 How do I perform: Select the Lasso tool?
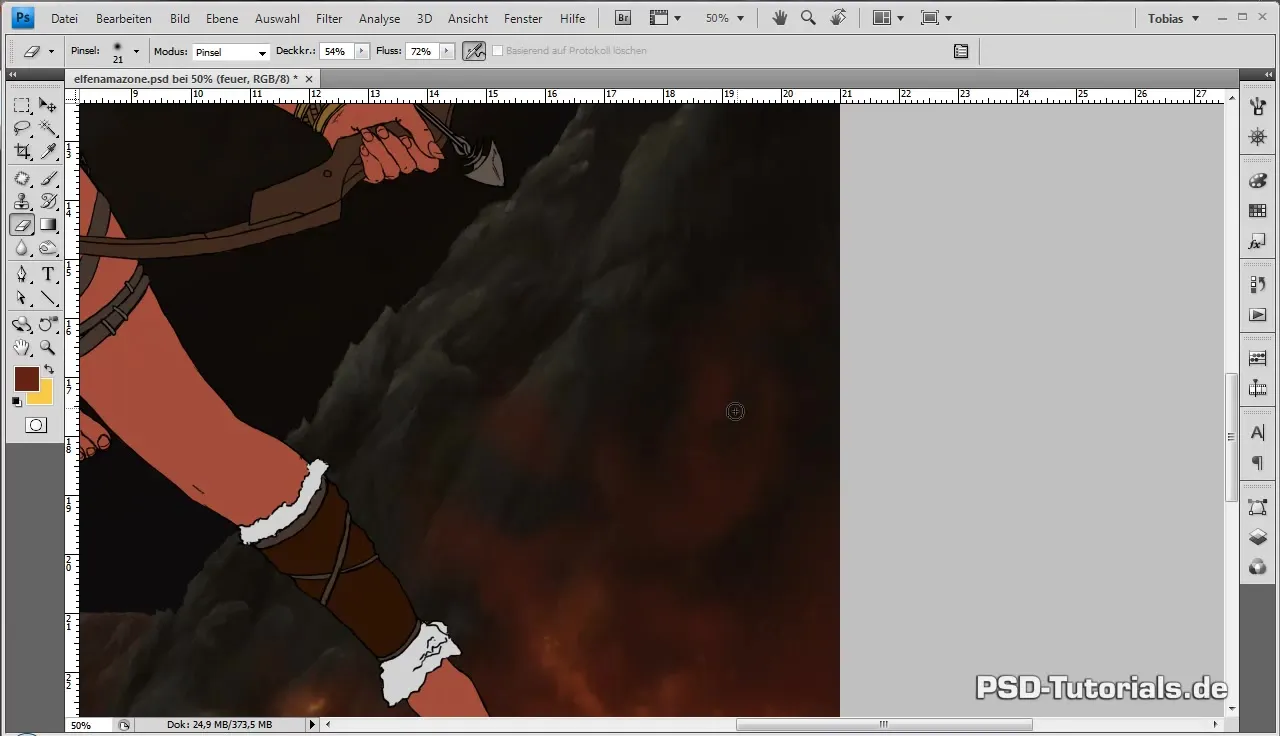tap(22, 128)
